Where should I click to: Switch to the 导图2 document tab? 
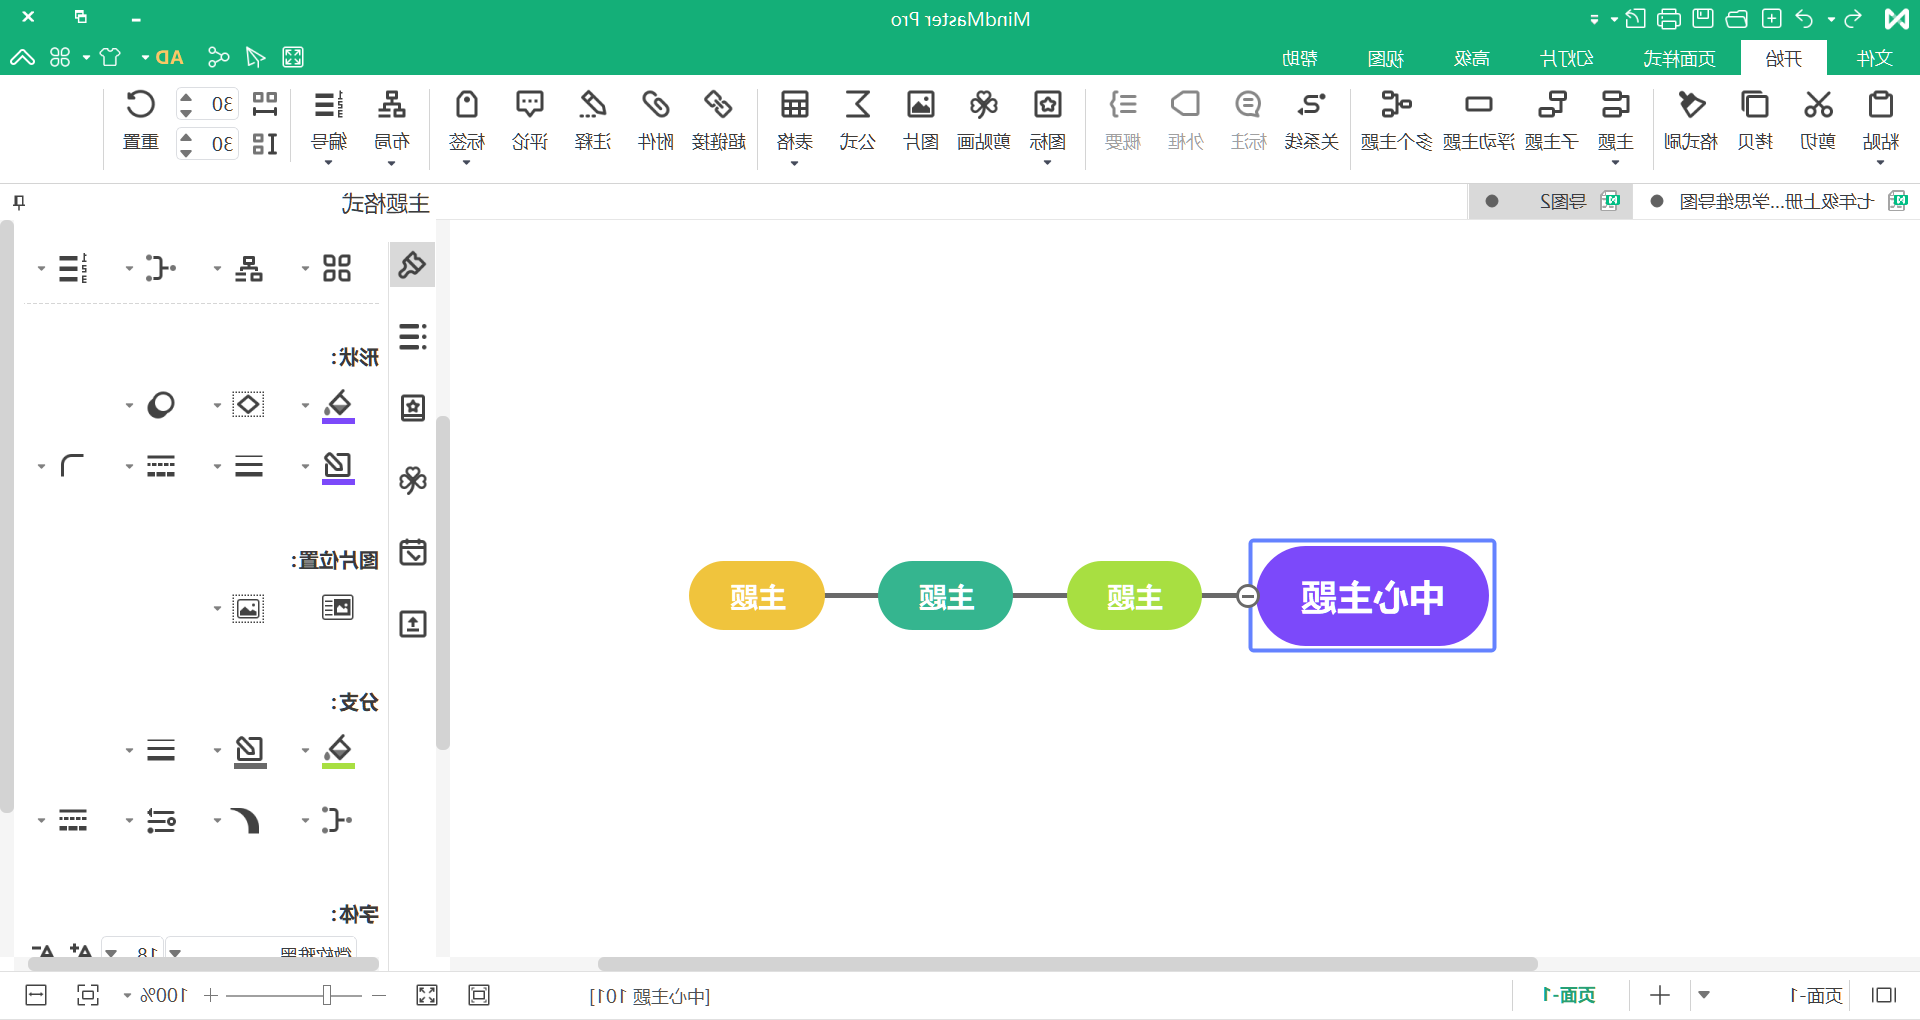tap(1551, 201)
